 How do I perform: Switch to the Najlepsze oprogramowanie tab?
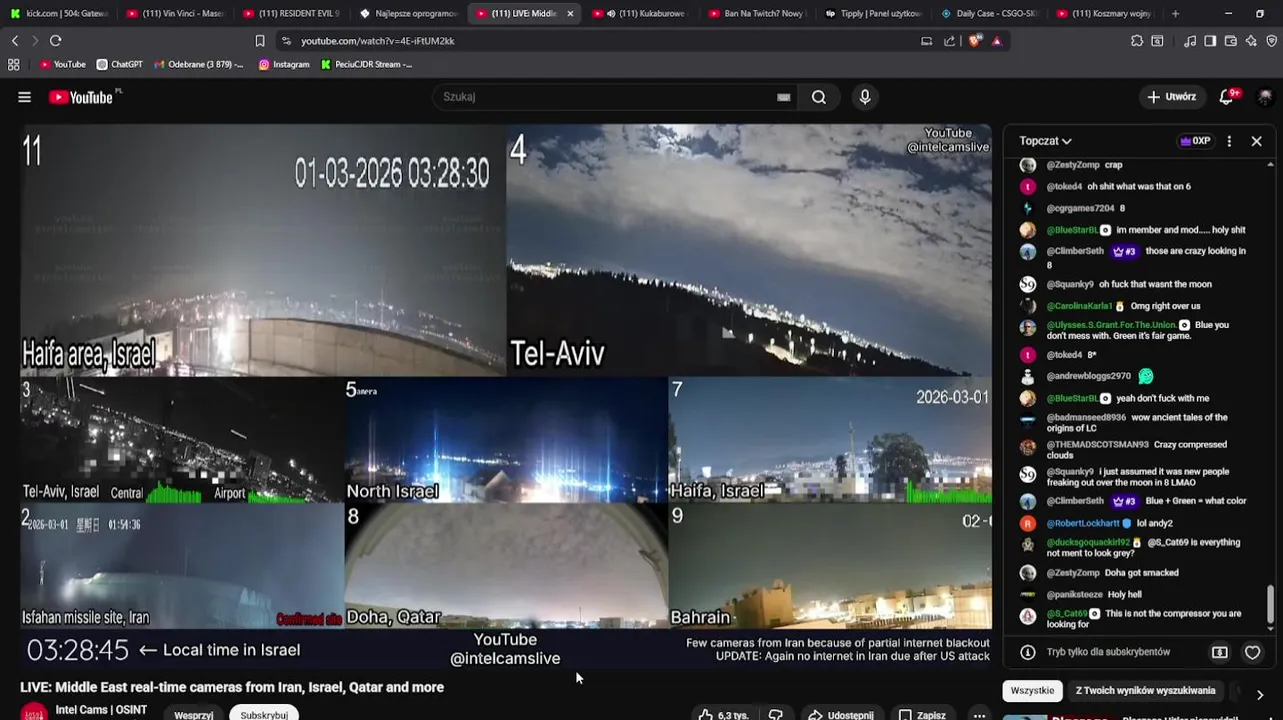coord(408,14)
